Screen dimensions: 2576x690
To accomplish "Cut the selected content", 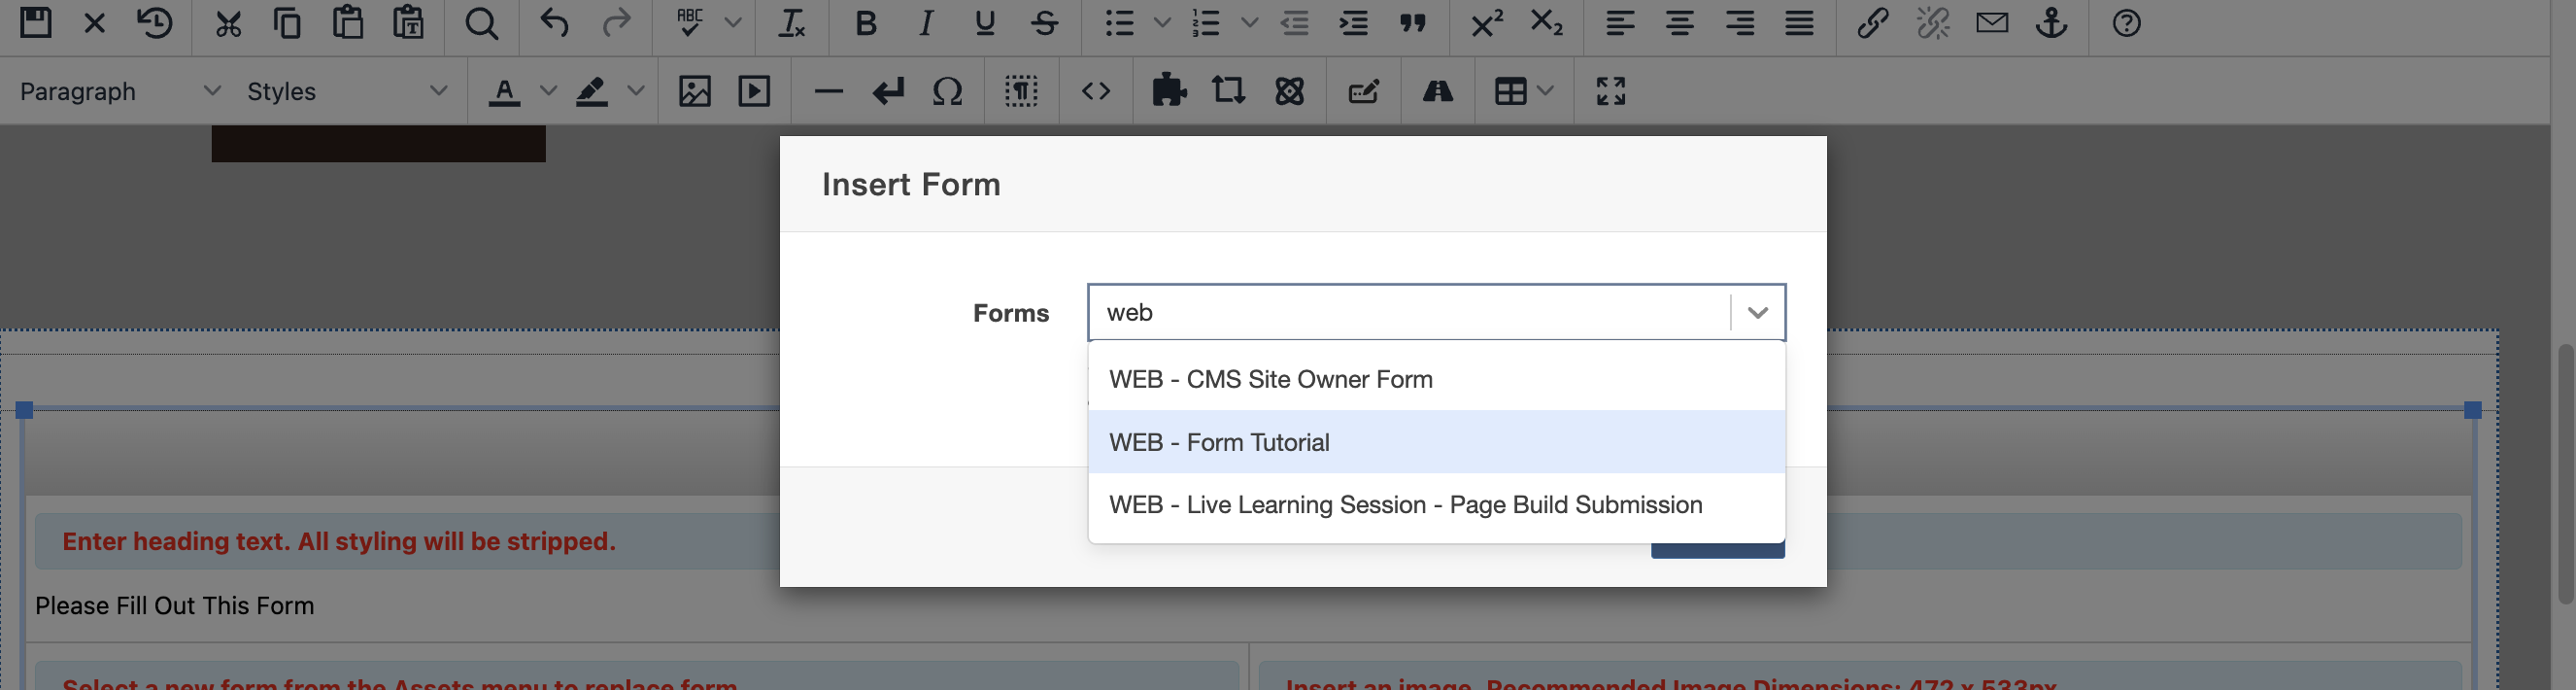I will [228, 23].
